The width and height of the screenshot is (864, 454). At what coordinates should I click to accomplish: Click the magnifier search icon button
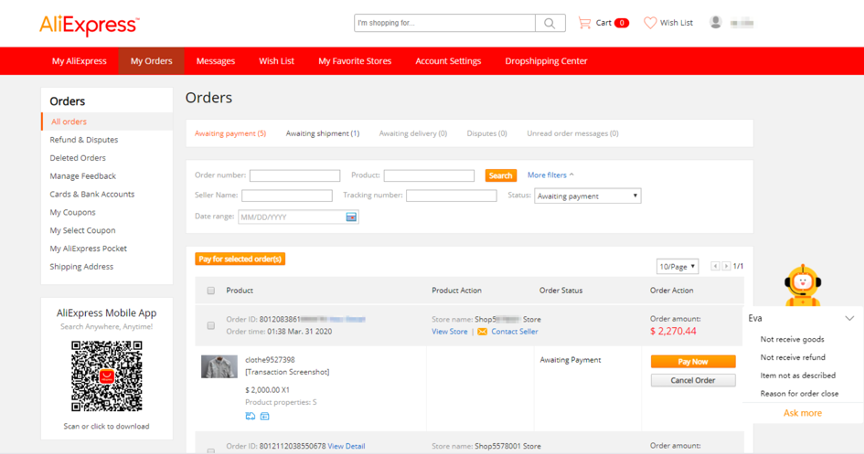click(550, 23)
